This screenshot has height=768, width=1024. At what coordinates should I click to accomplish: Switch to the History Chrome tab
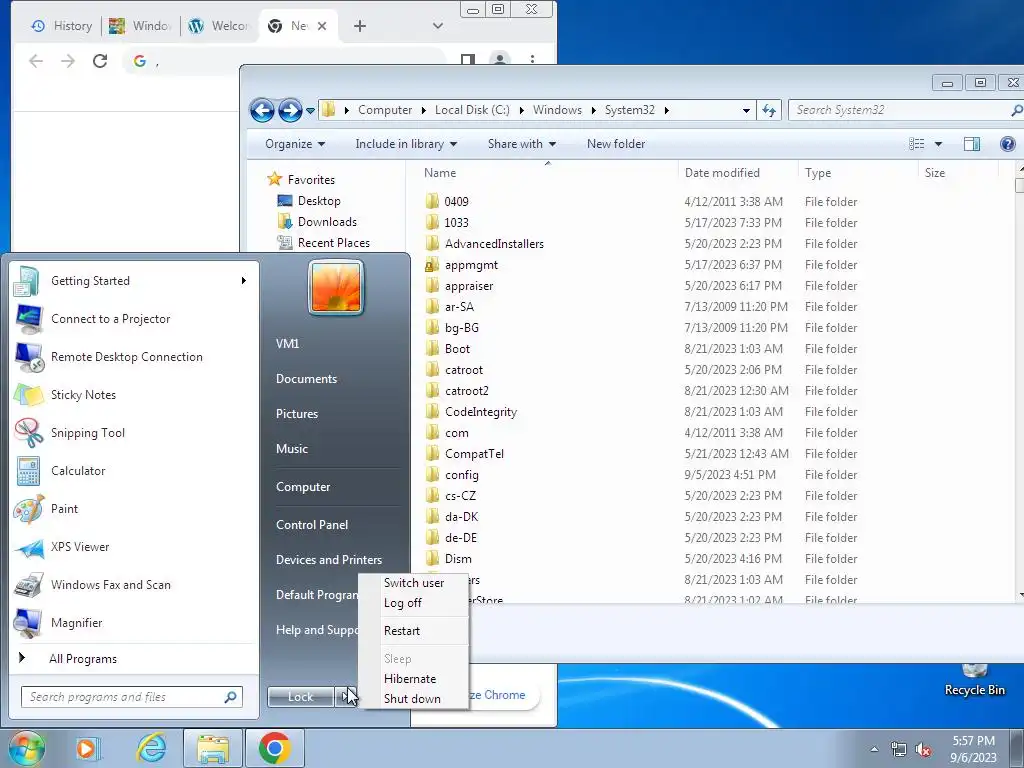61,26
